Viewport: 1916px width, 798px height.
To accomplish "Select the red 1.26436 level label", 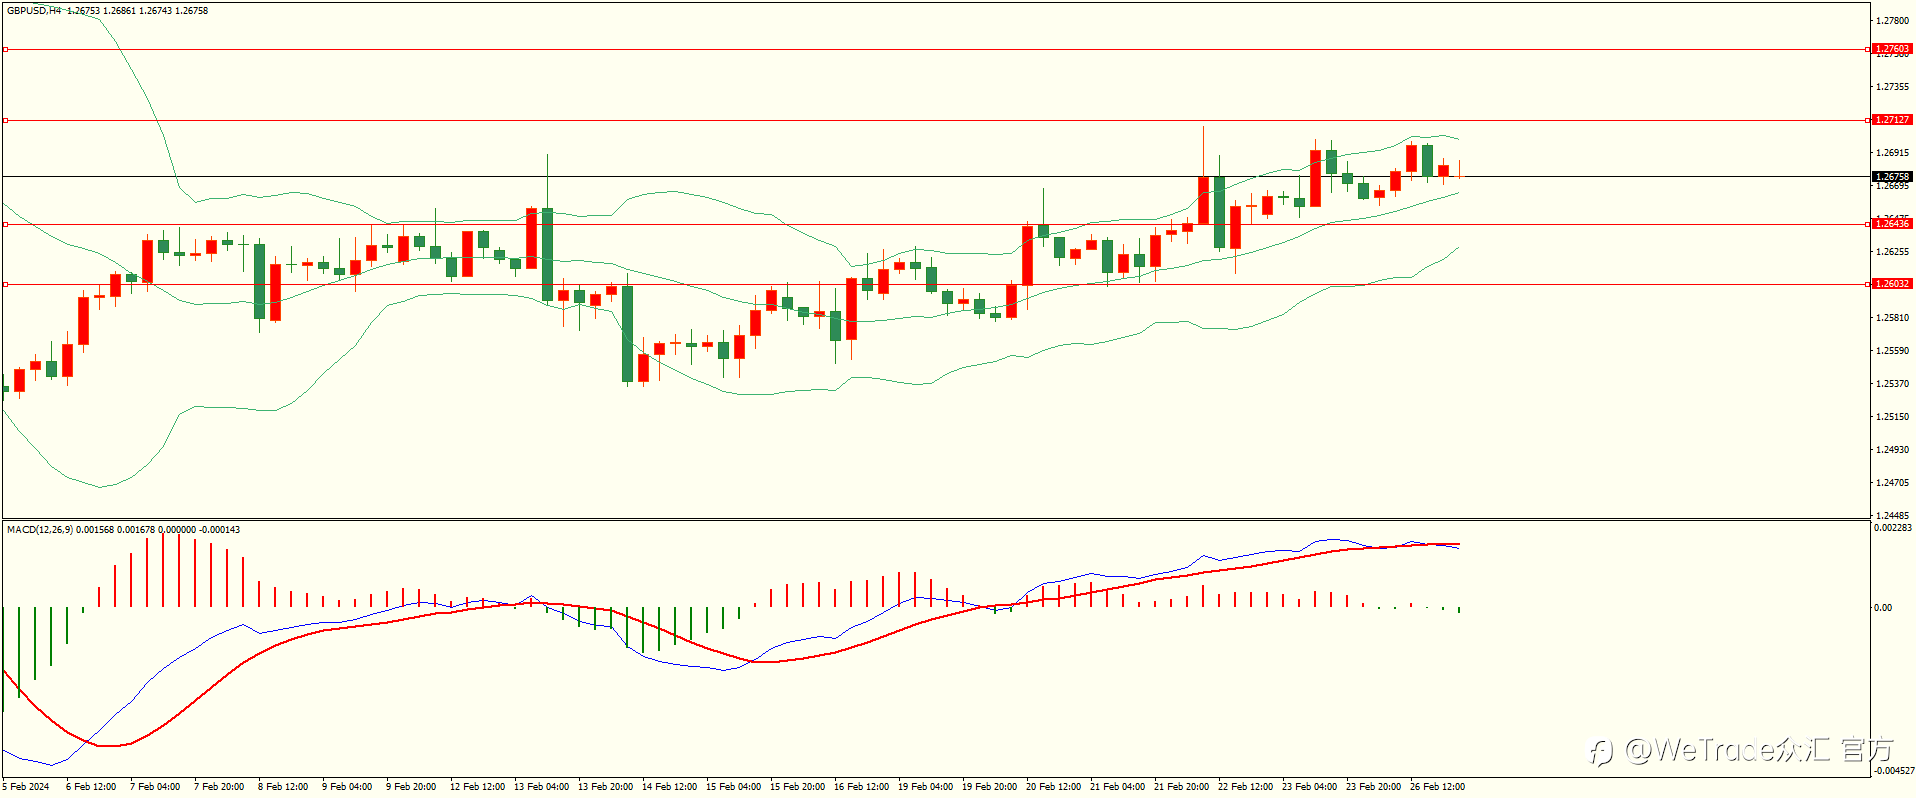I will point(1891,224).
